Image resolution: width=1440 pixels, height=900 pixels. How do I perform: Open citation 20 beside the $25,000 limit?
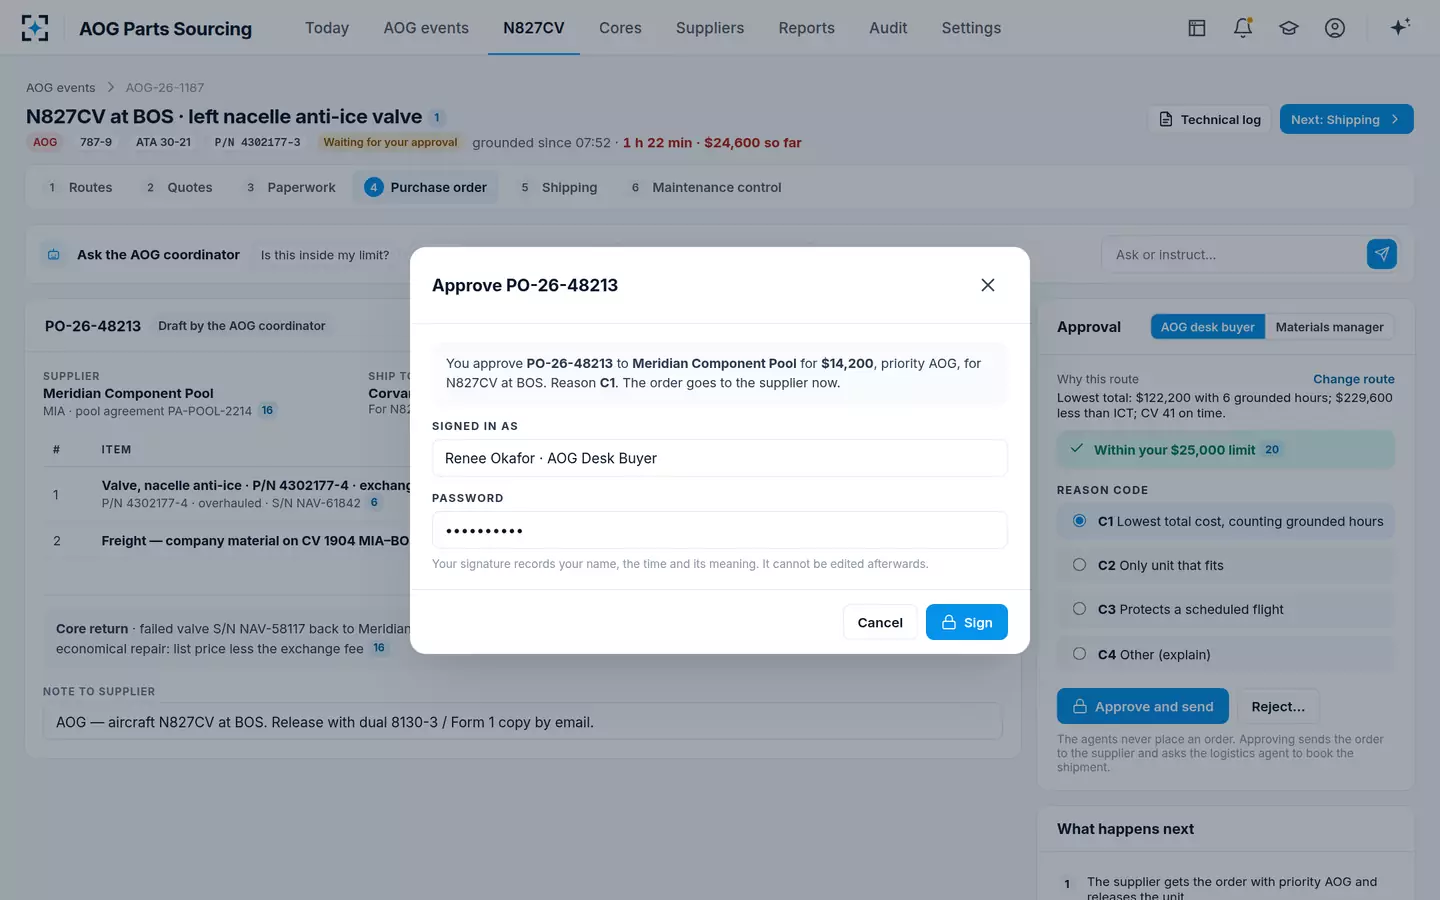[x=1272, y=450]
